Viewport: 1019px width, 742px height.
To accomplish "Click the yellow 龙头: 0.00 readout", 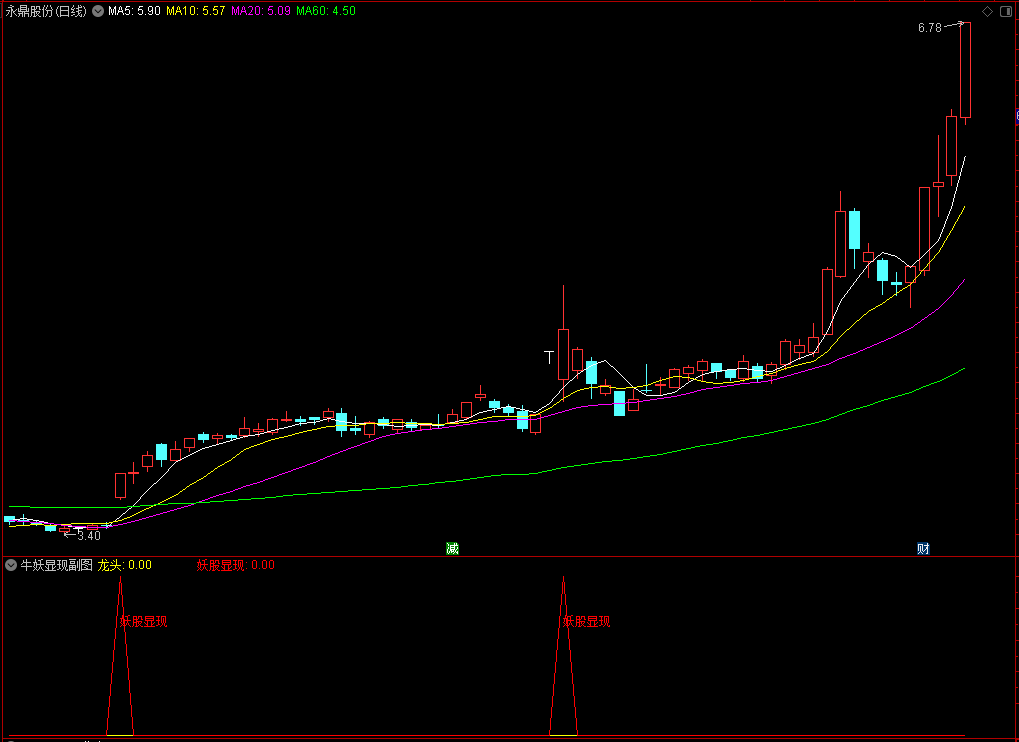I will click(x=125, y=565).
